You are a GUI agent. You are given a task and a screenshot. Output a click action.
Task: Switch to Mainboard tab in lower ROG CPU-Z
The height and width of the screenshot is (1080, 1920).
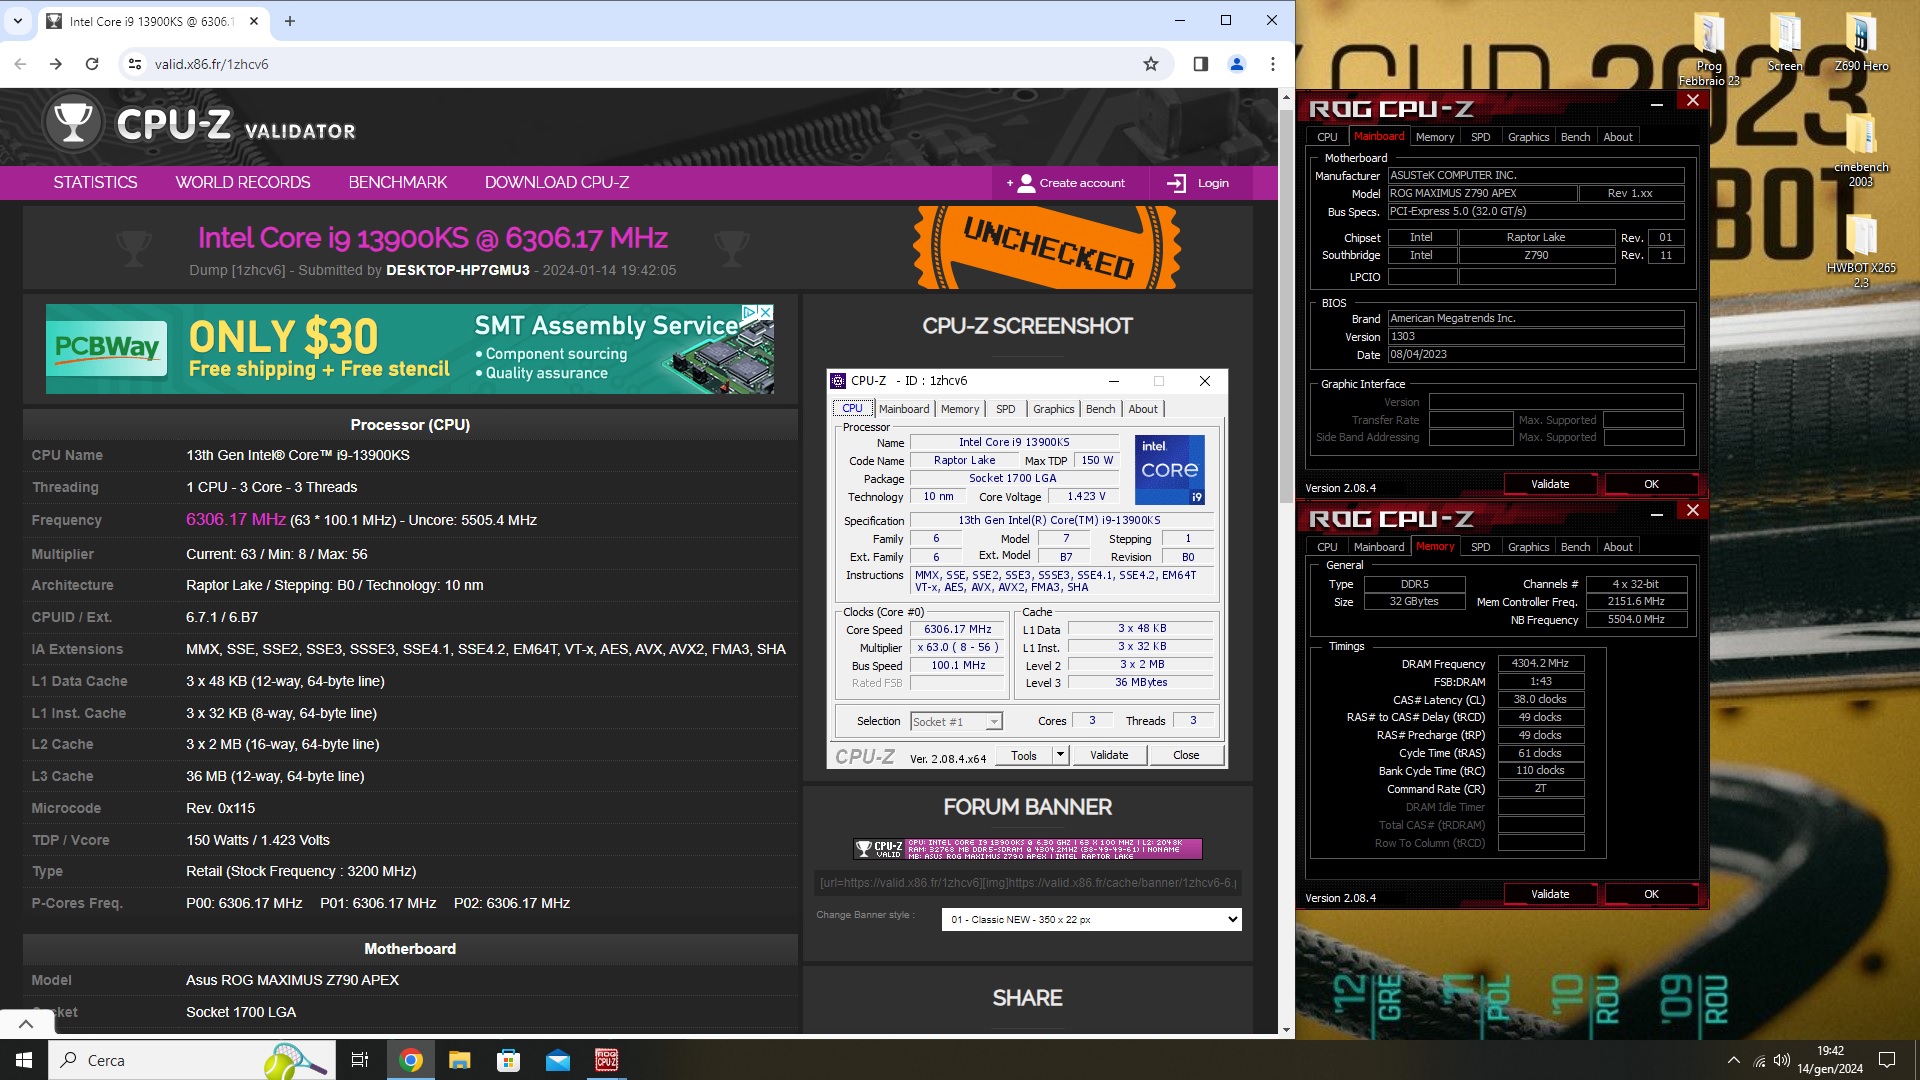[1378, 547]
